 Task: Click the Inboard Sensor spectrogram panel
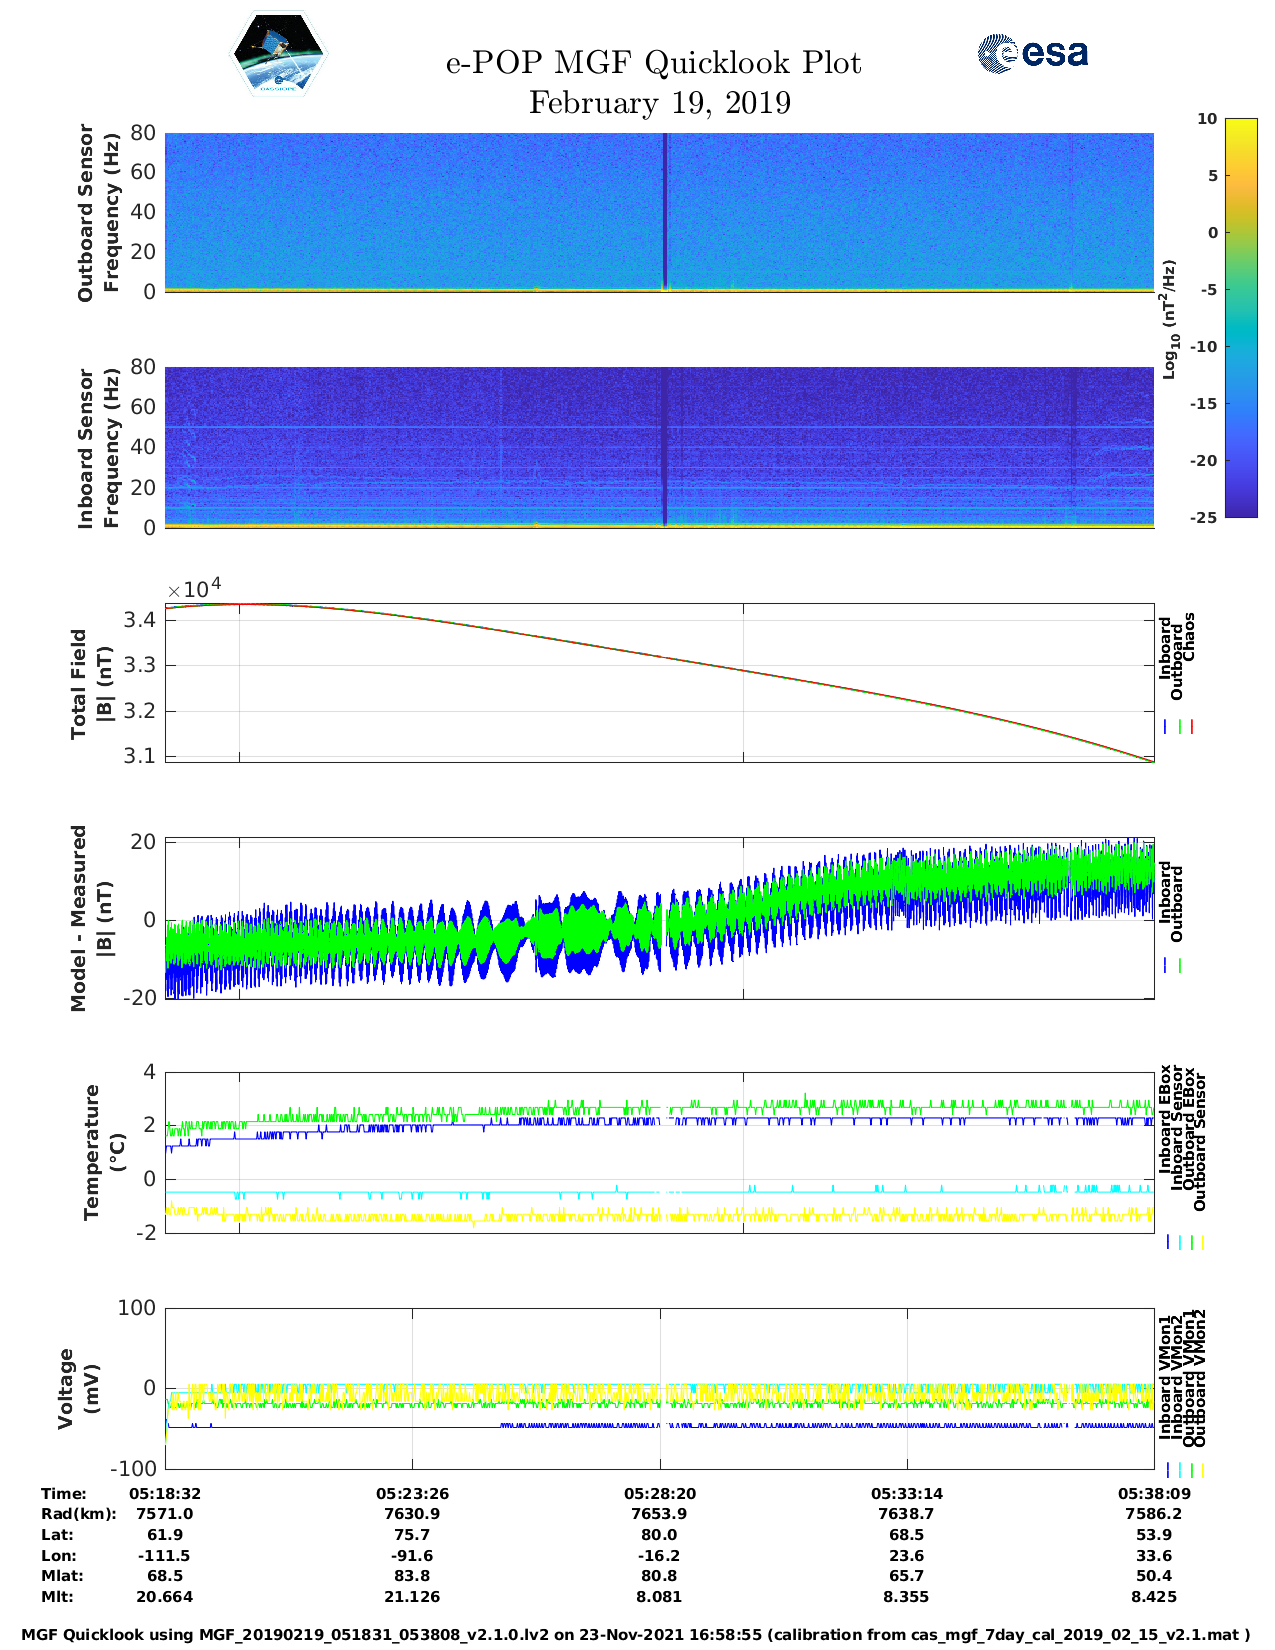coord(400,446)
